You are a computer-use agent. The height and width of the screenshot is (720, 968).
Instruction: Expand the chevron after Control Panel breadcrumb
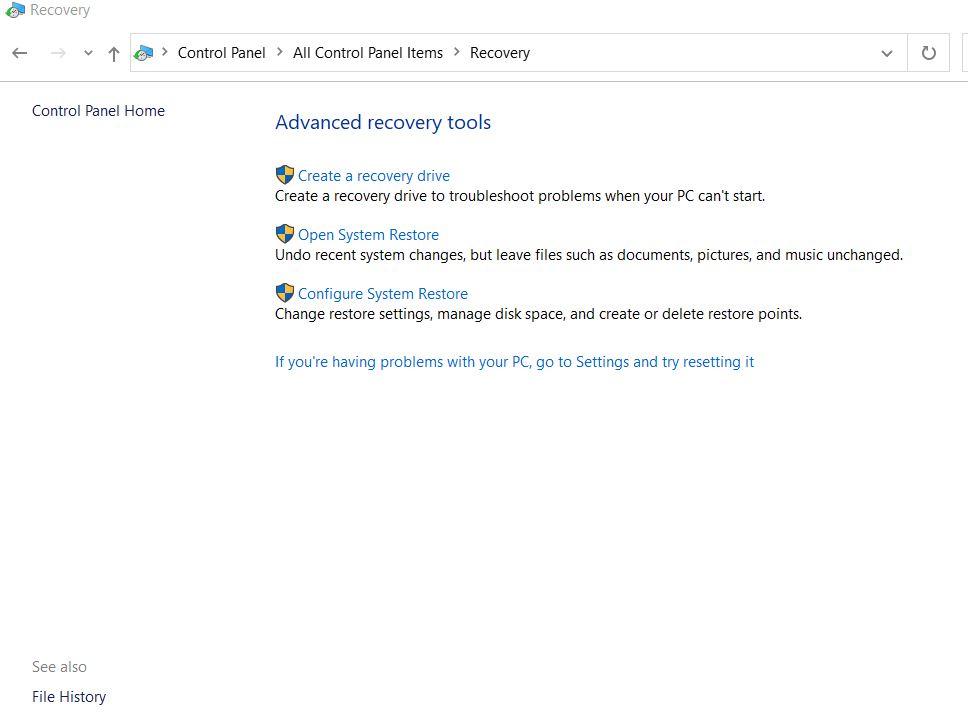280,52
